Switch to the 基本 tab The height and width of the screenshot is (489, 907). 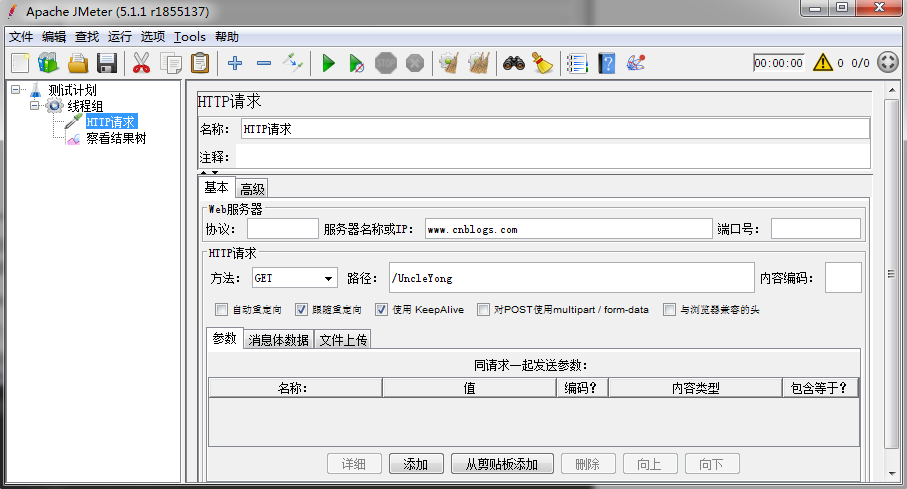216,187
